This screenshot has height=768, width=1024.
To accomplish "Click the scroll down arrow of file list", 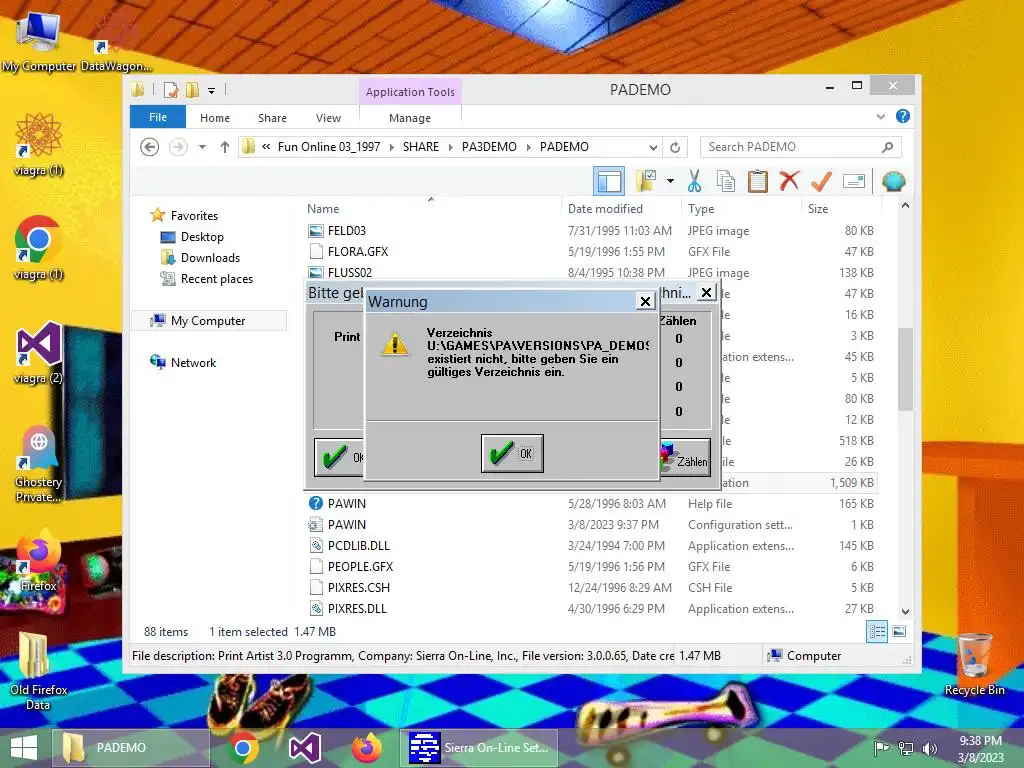I will pos(905,611).
